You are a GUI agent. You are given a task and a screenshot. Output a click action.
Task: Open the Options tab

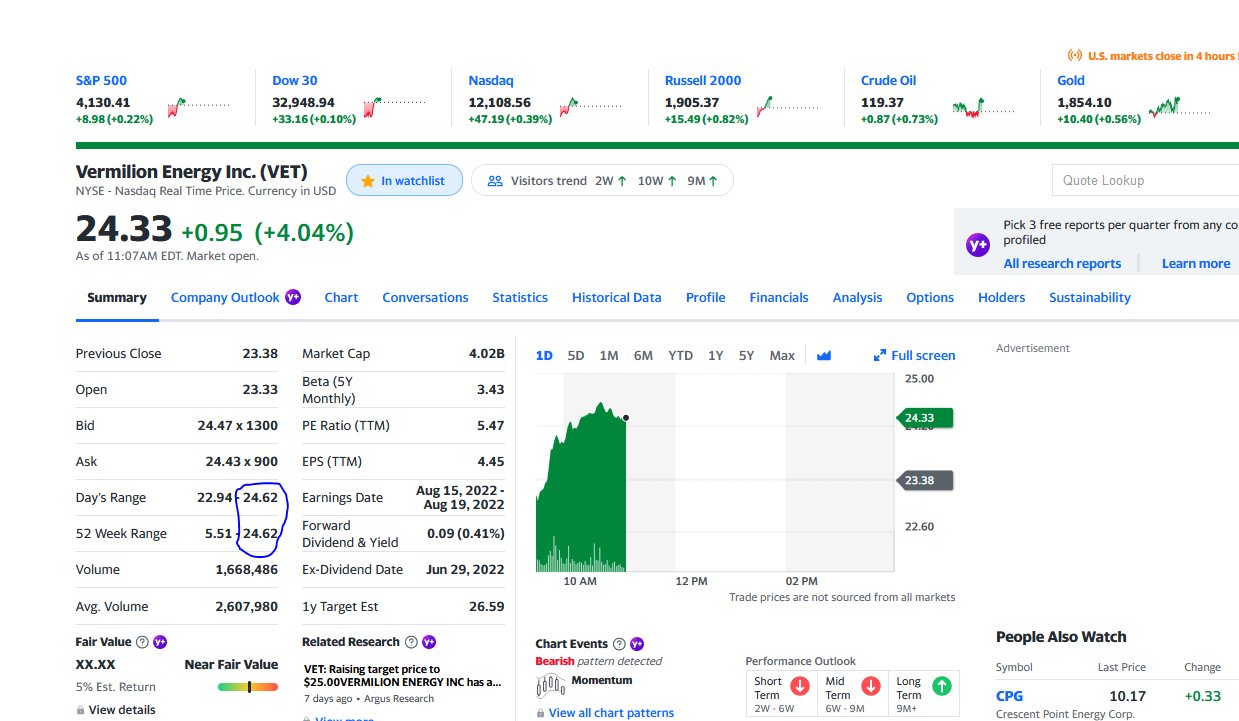coord(930,297)
